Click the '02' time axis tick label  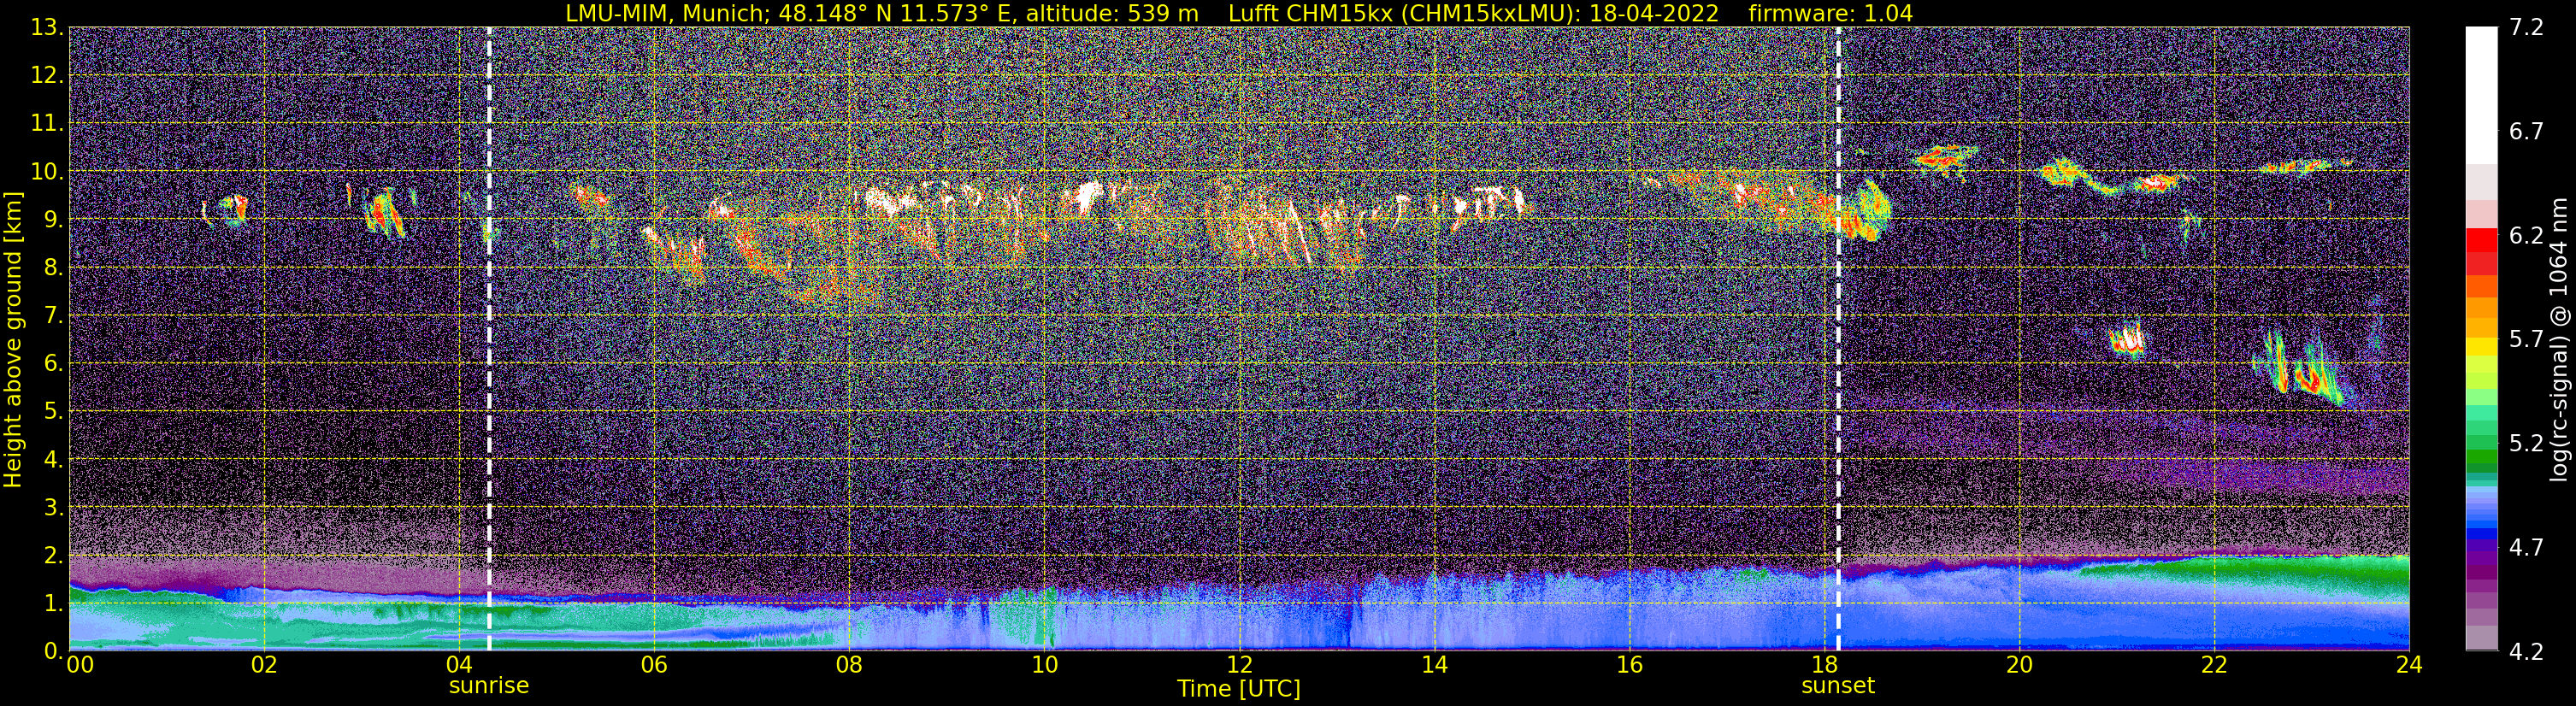[264, 665]
